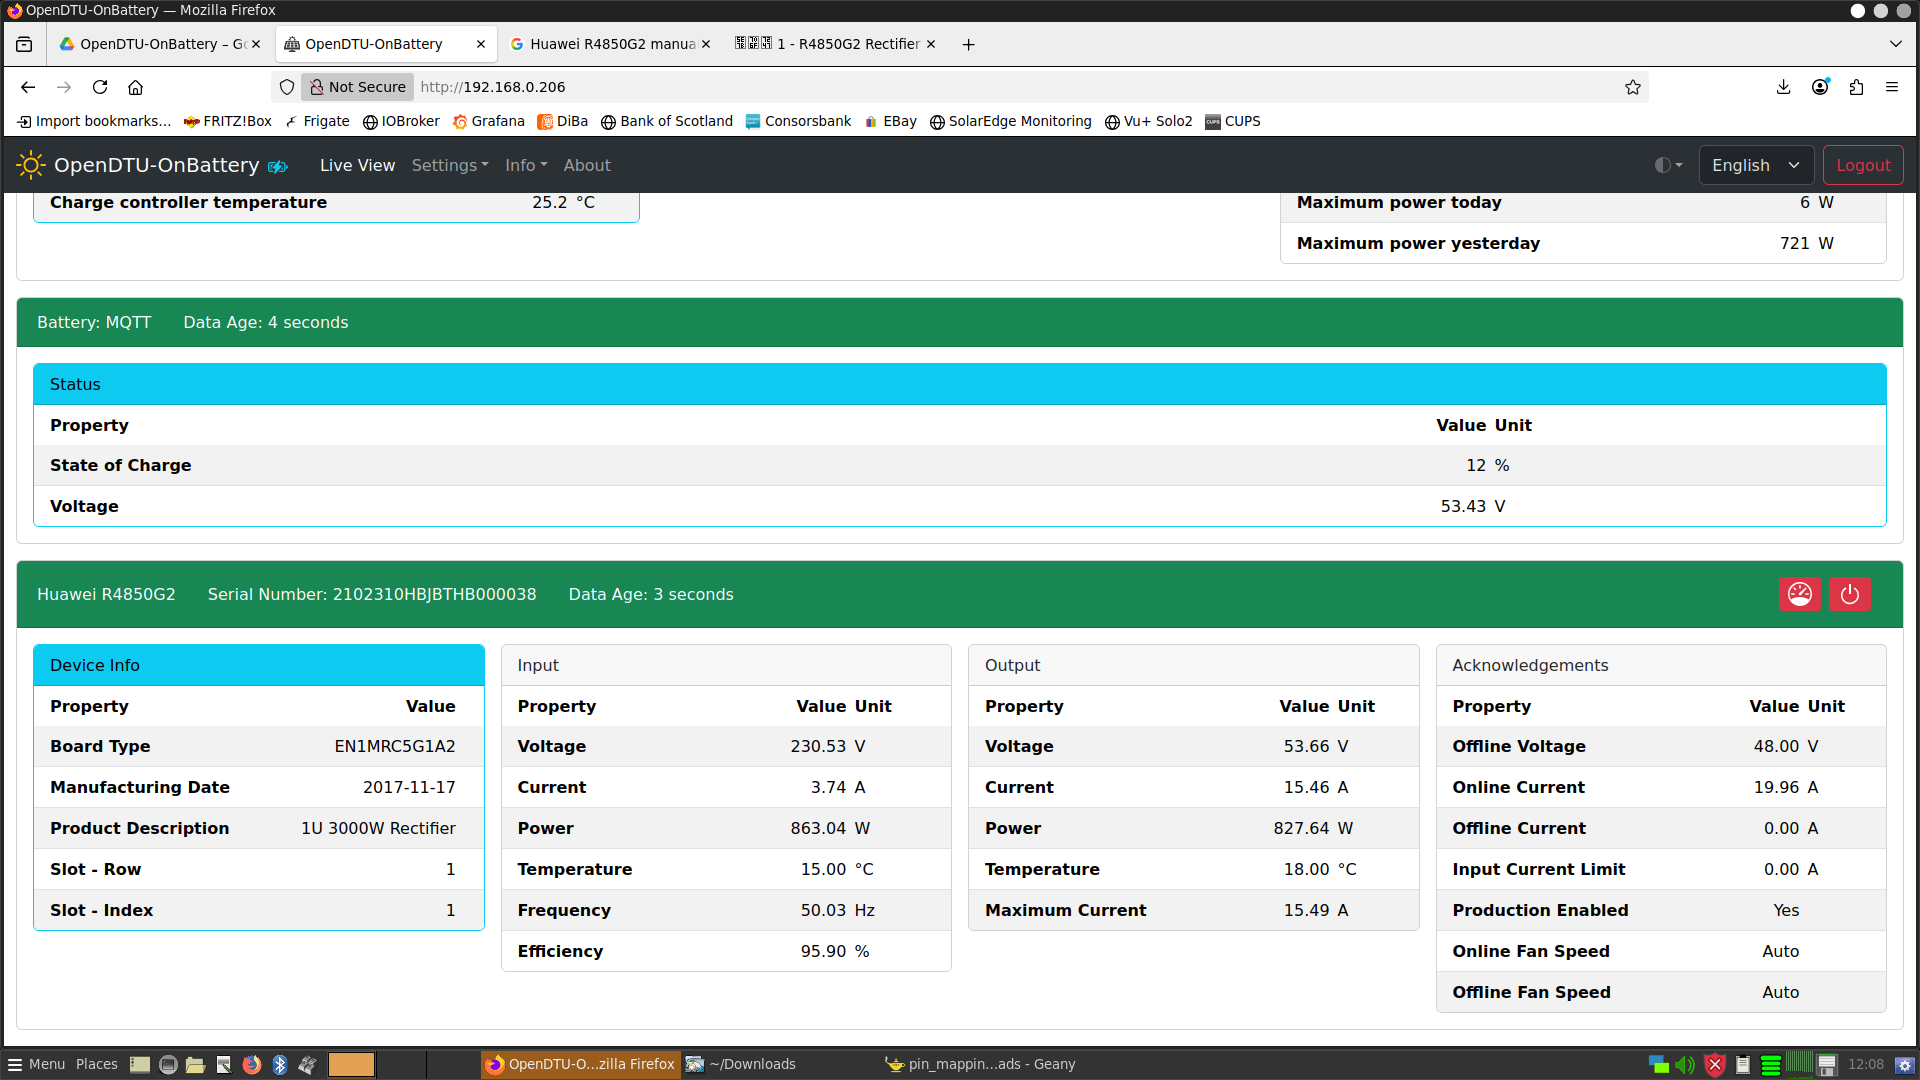Open the About navigation item

pyautogui.click(x=587, y=165)
